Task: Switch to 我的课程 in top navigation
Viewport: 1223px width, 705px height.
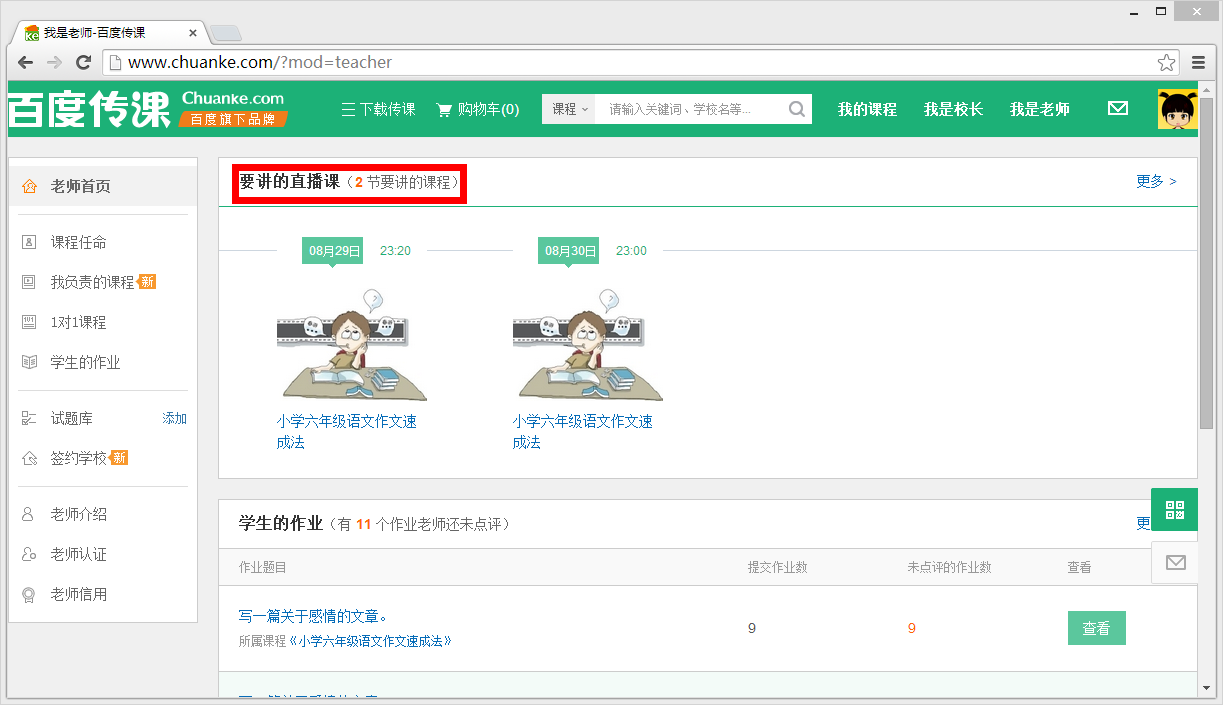Action: 866,108
